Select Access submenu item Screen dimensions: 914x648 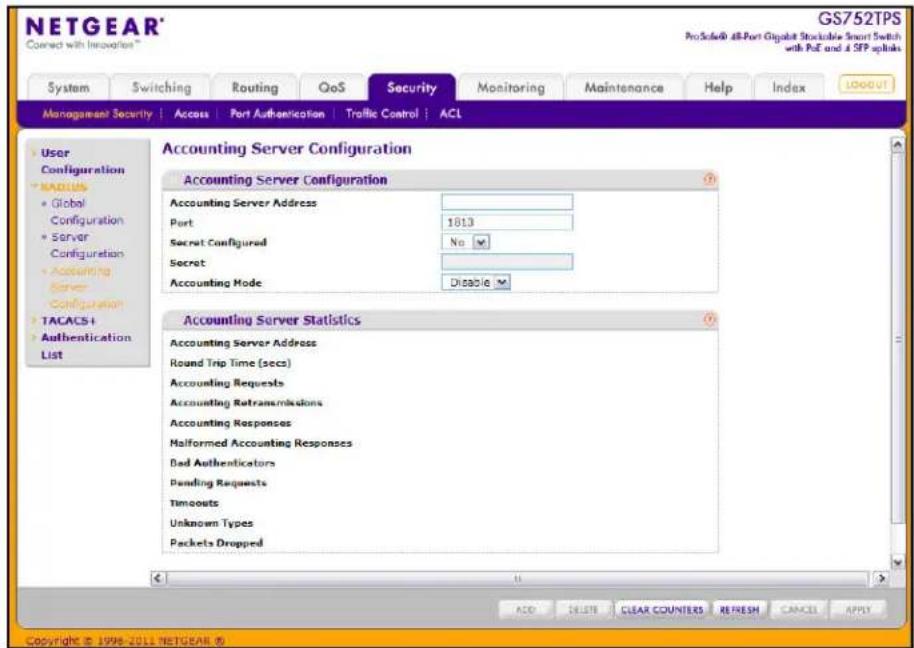point(191,114)
